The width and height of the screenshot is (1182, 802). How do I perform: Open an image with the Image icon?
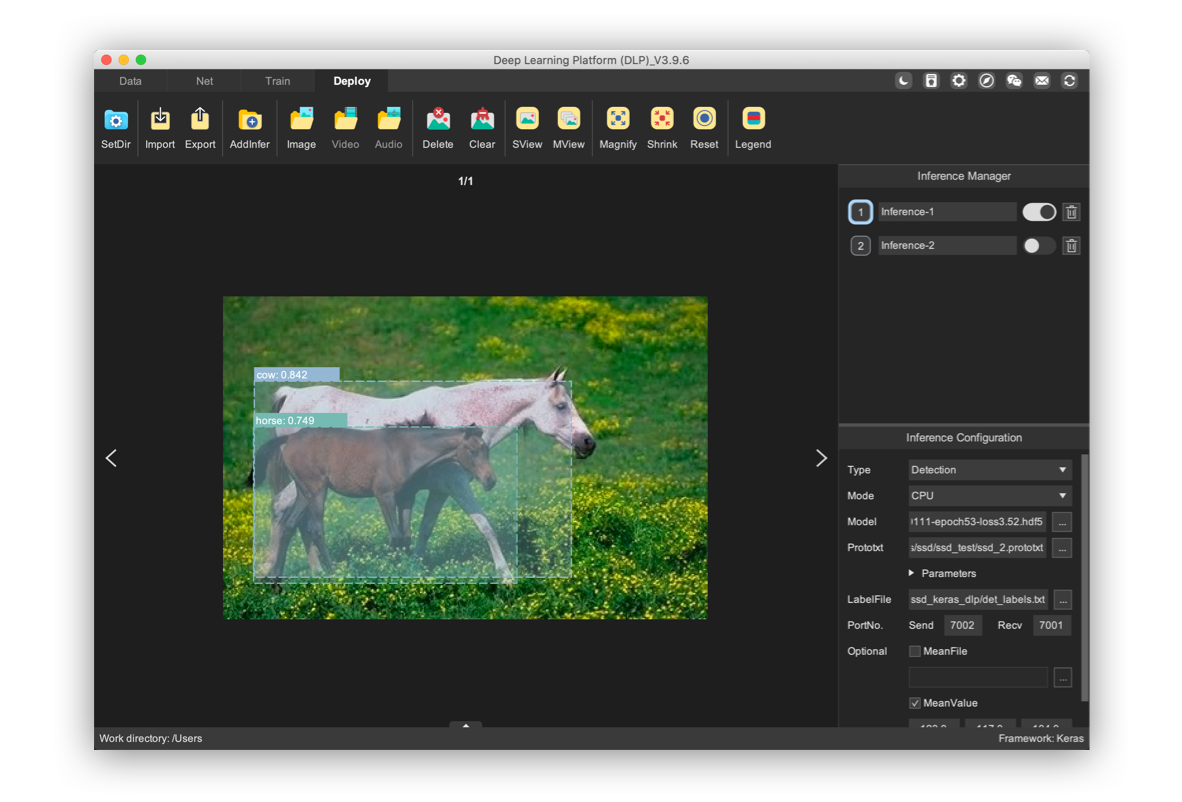pyautogui.click(x=301, y=120)
